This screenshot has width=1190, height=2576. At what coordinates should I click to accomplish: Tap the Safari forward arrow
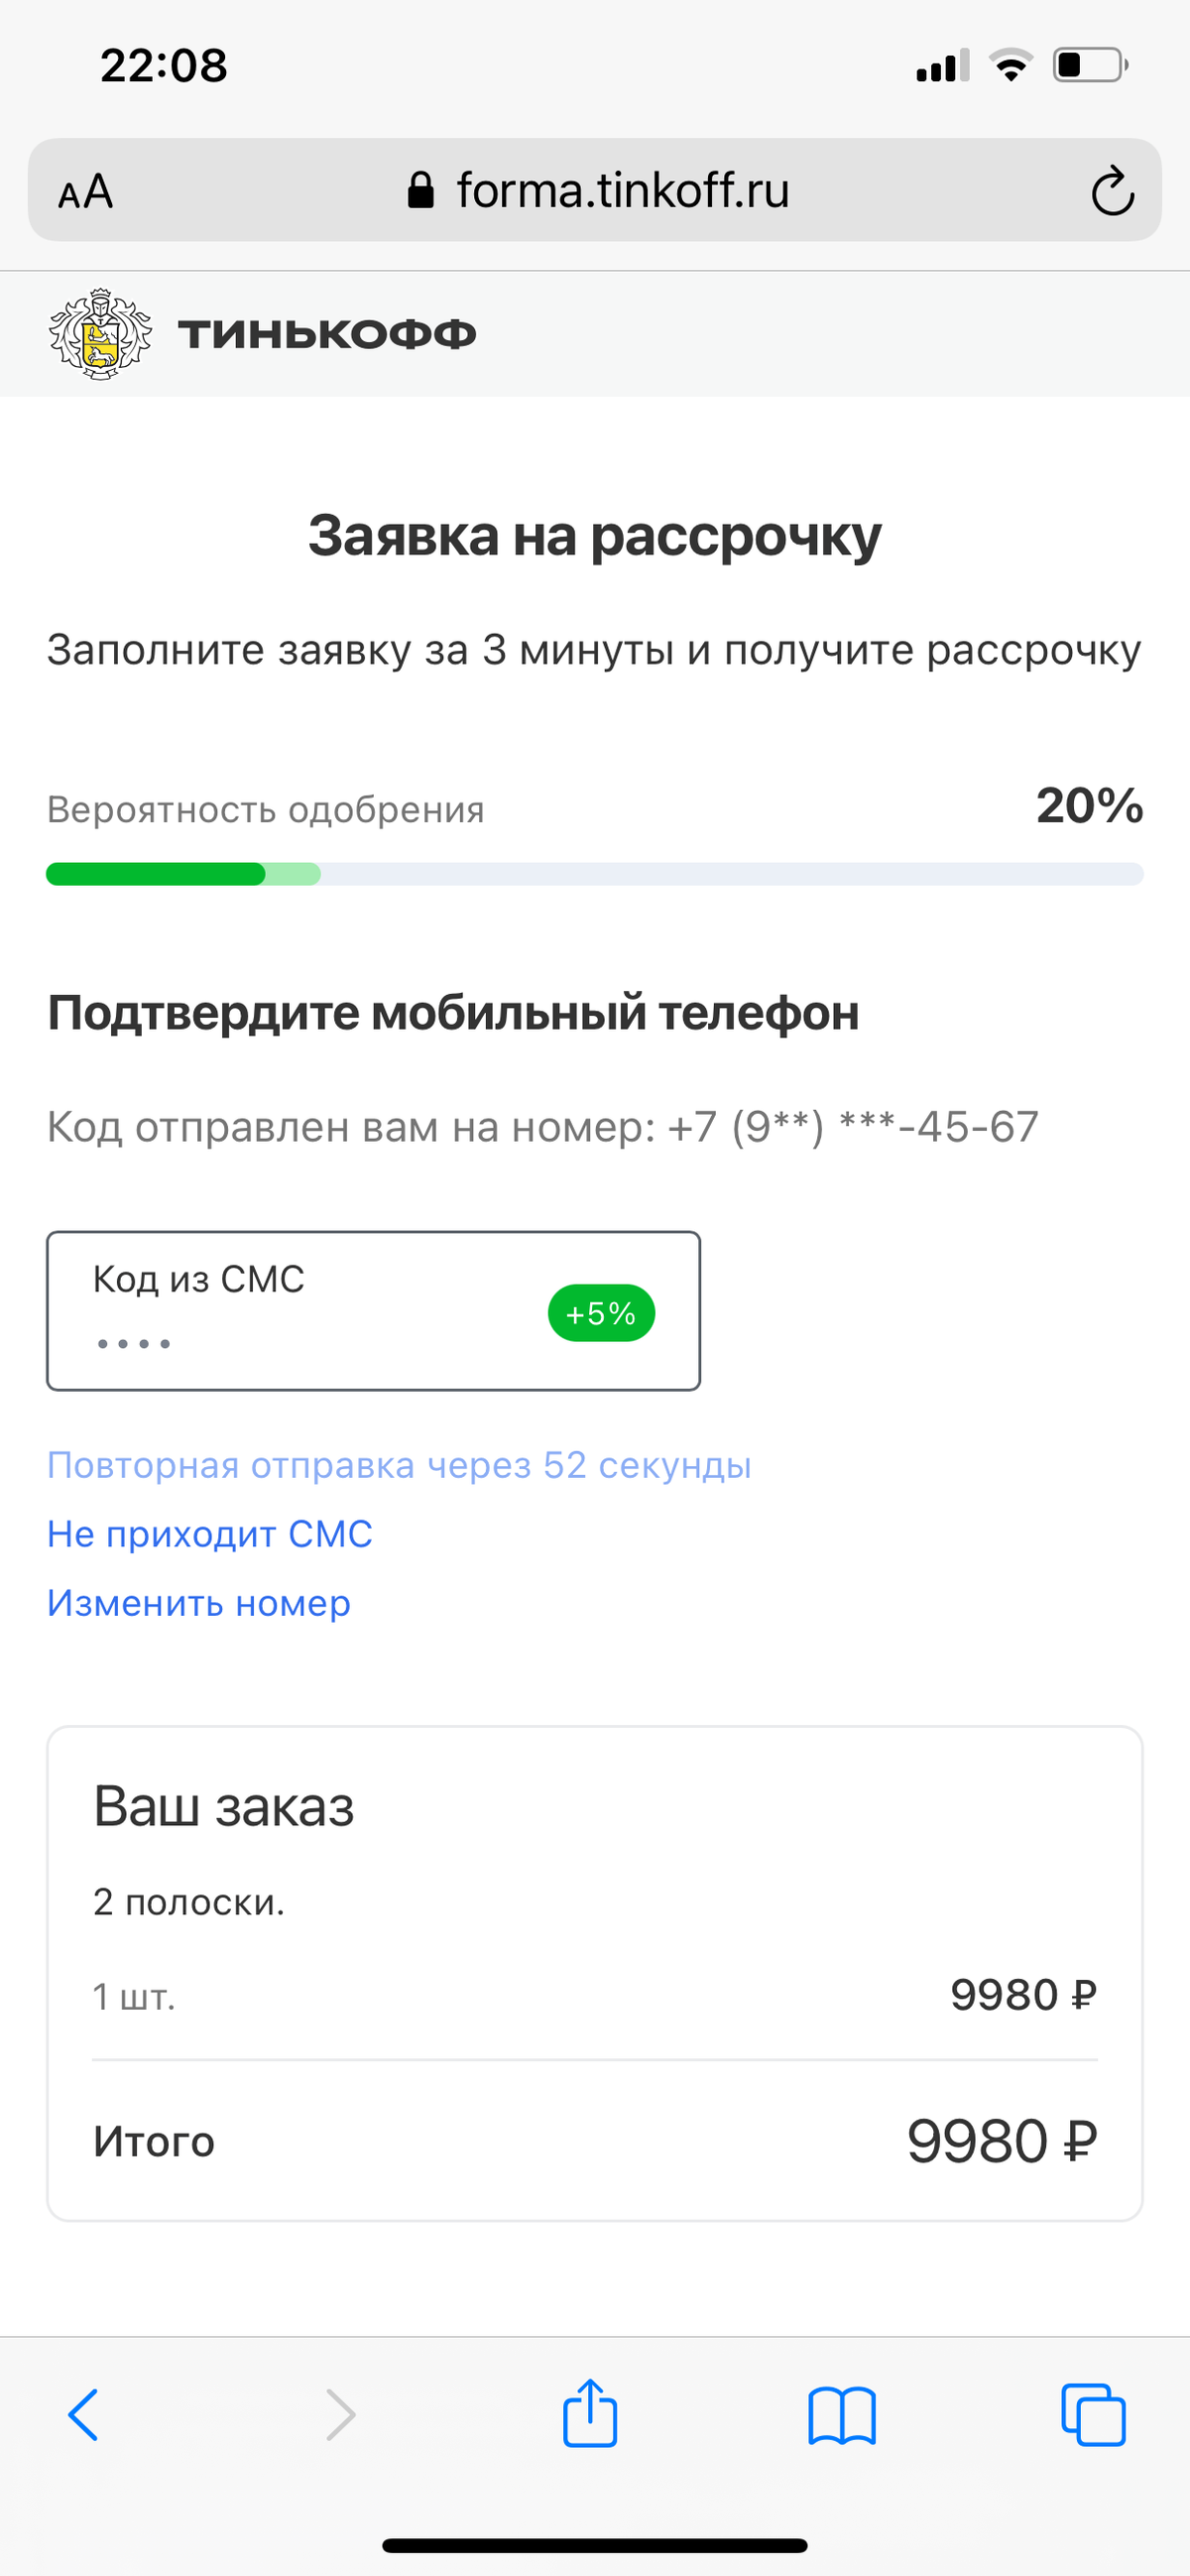[341, 2415]
